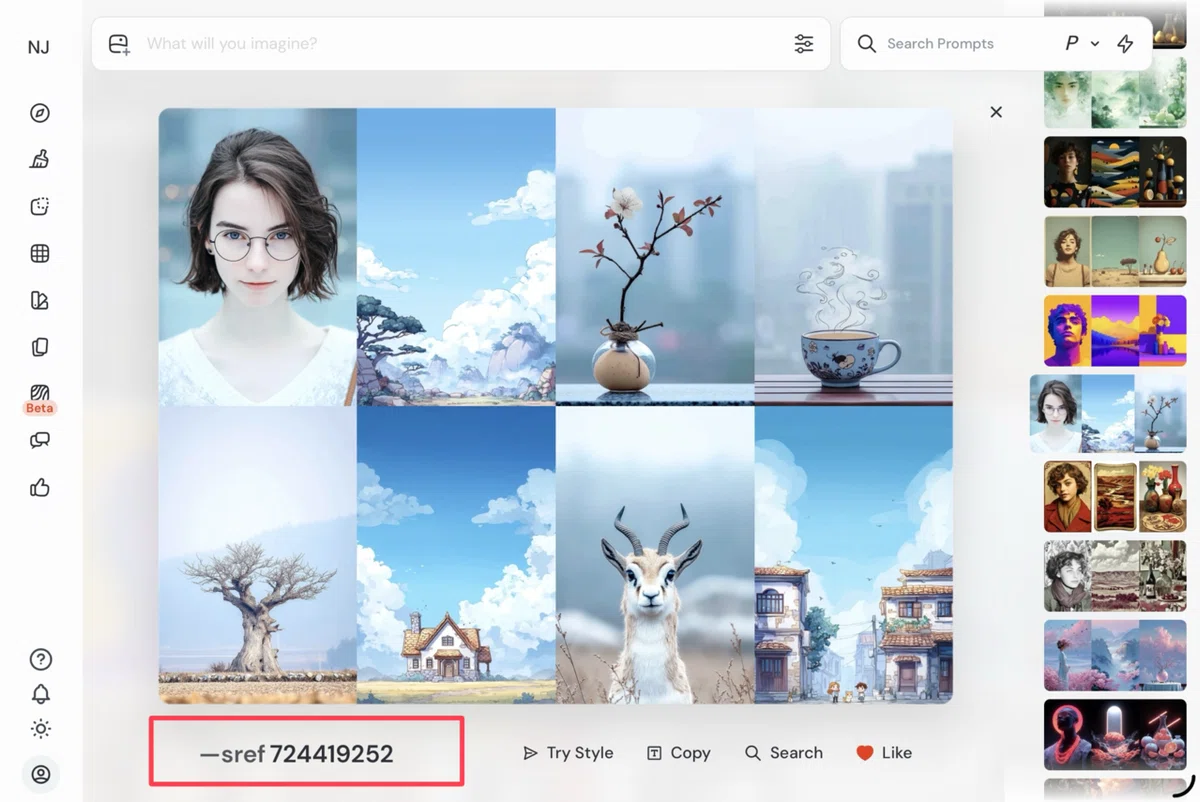Click the add image icon in prompt bar
Screen dimensions: 1200x802
(x=119, y=44)
